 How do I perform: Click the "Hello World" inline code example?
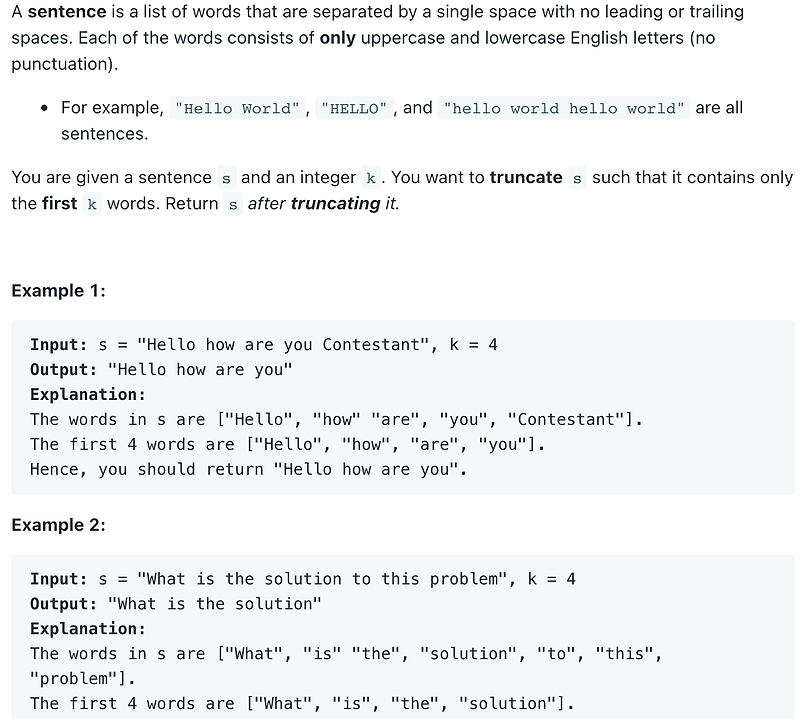[x=237, y=108]
